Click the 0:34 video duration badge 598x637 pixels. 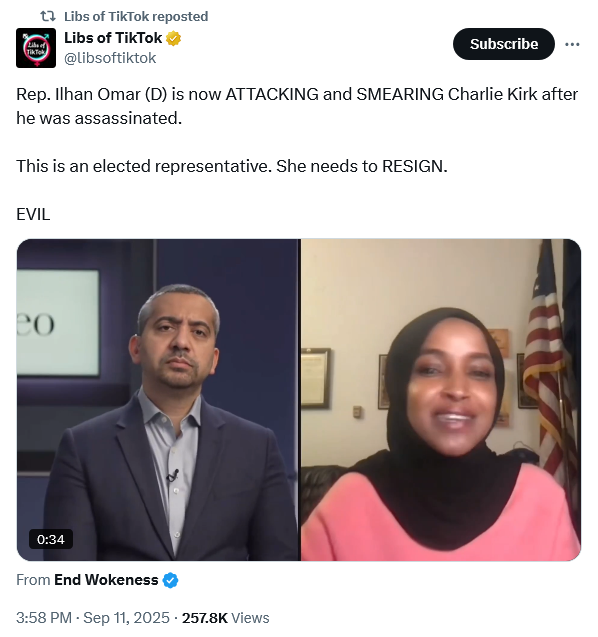[51, 539]
